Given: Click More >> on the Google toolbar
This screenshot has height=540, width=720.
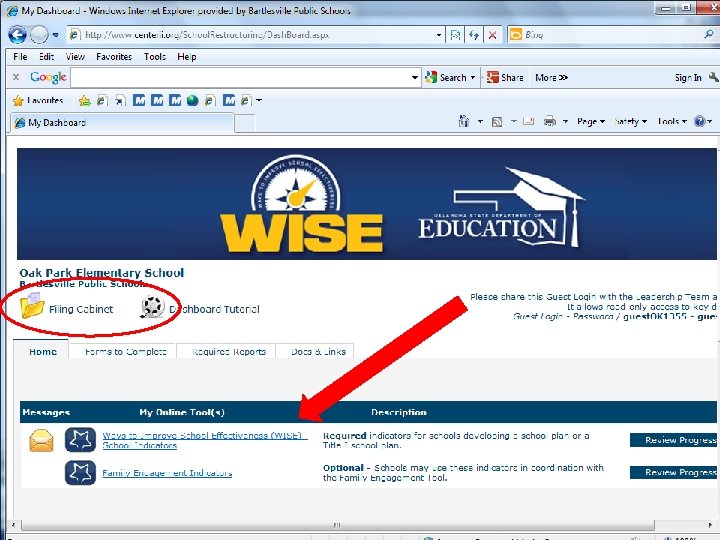Looking at the screenshot, I should [x=551, y=78].
